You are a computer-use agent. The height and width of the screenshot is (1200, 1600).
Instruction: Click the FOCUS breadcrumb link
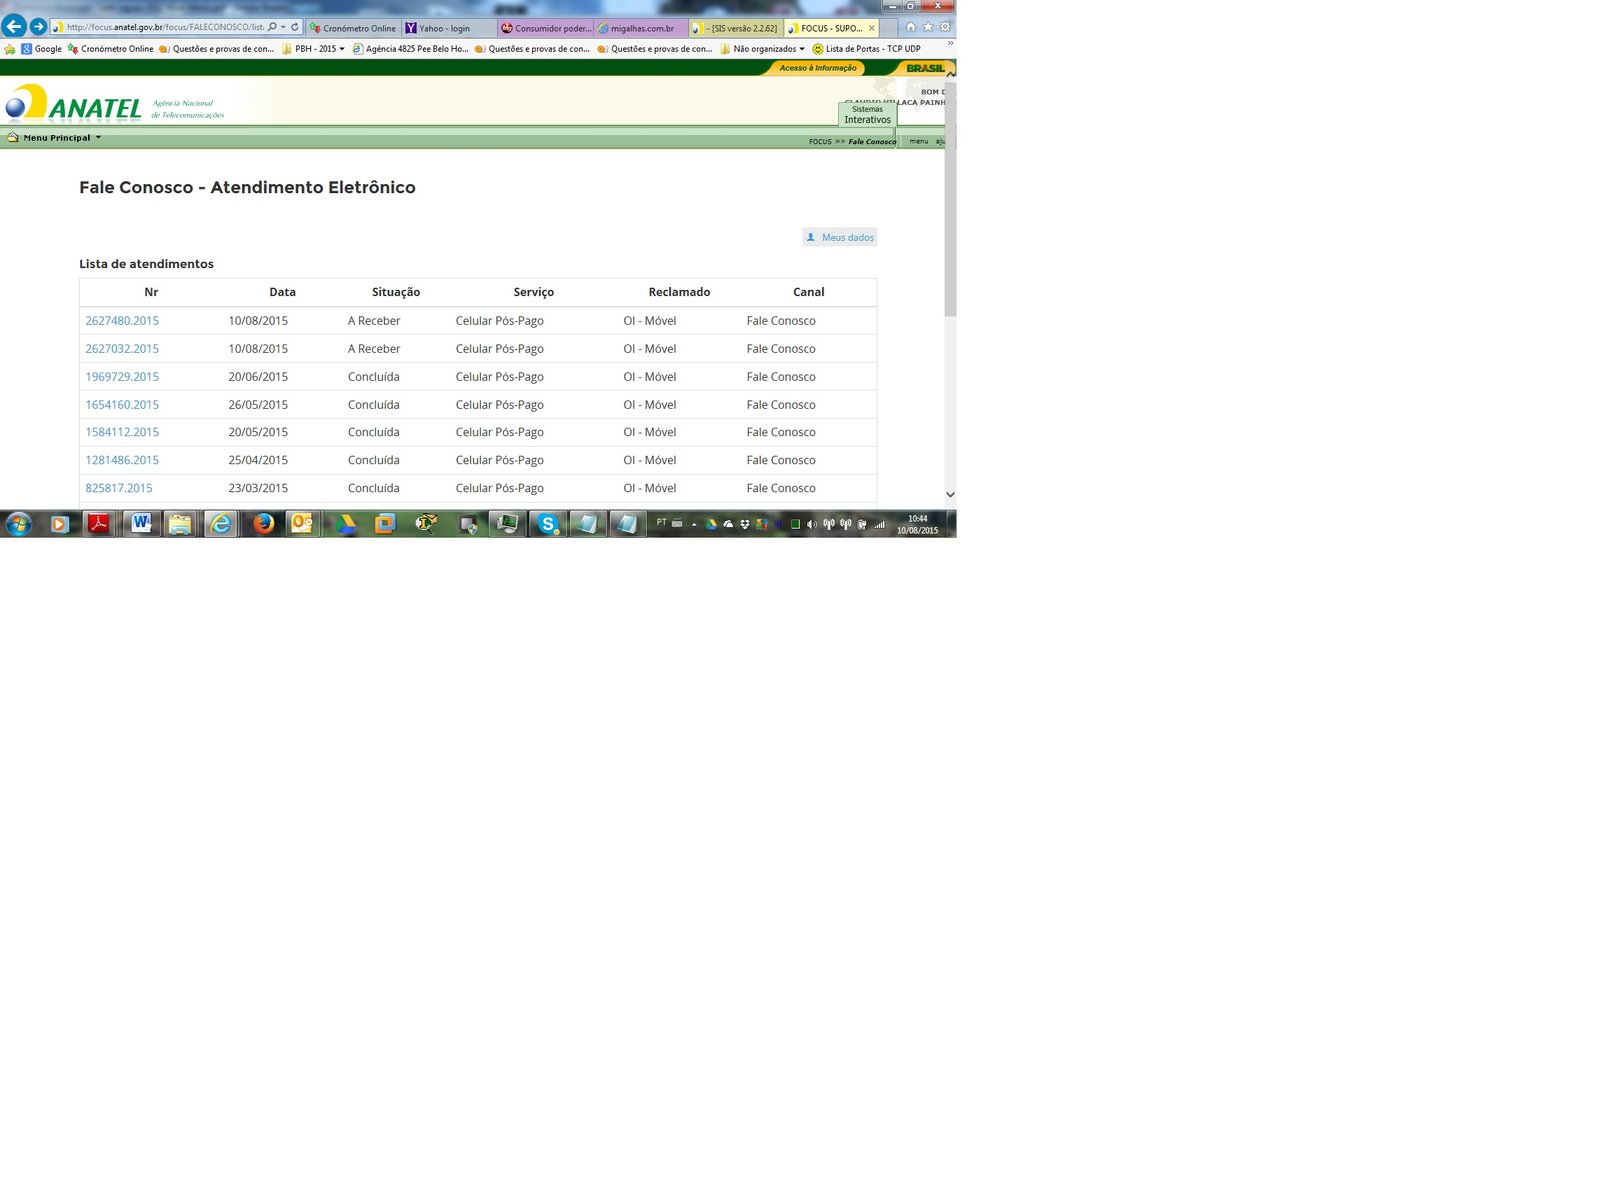click(820, 142)
